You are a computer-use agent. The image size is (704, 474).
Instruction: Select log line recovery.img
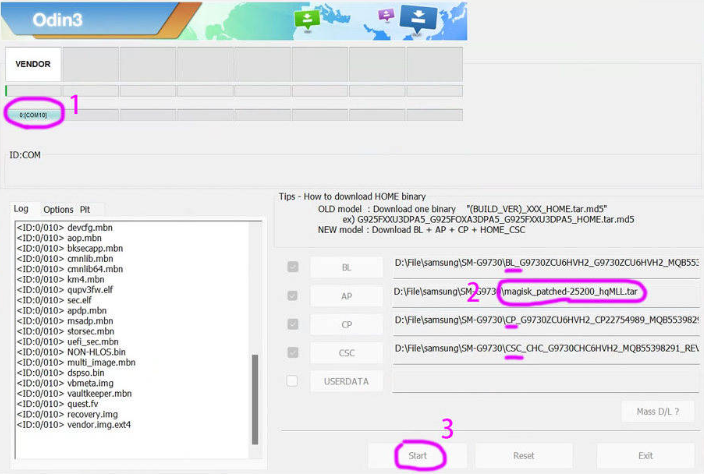coord(67,414)
